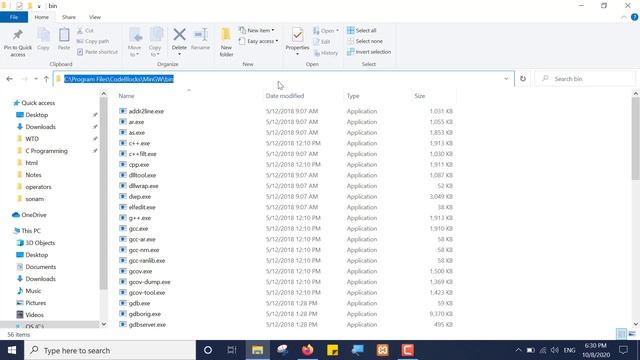The height and width of the screenshot is (360, 640).
Task: Open the Windows Start menu
Action: coord(12,350)
